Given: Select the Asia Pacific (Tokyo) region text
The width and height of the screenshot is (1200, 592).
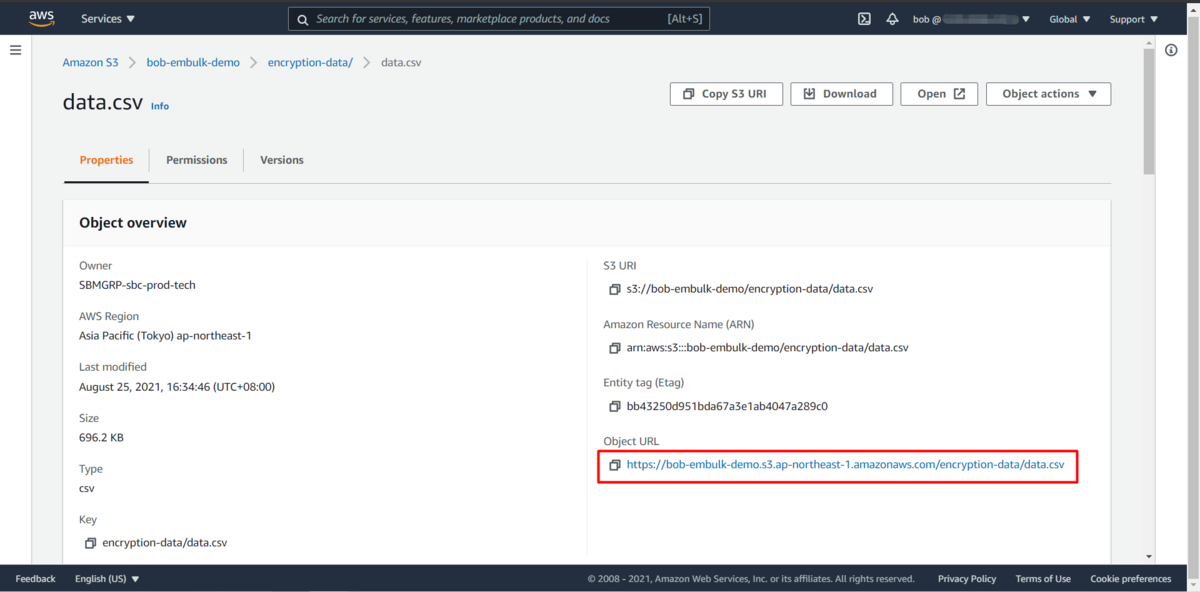Looking at the screenshot, I should (165, 336).
